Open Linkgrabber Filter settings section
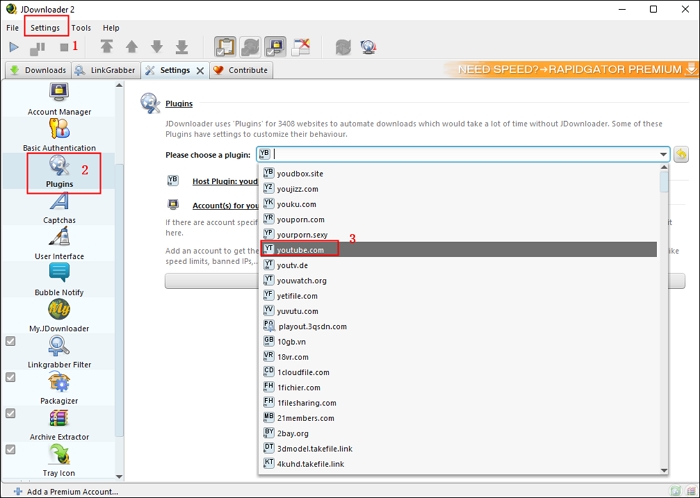 pyautogui.click(x=59, y=352)
